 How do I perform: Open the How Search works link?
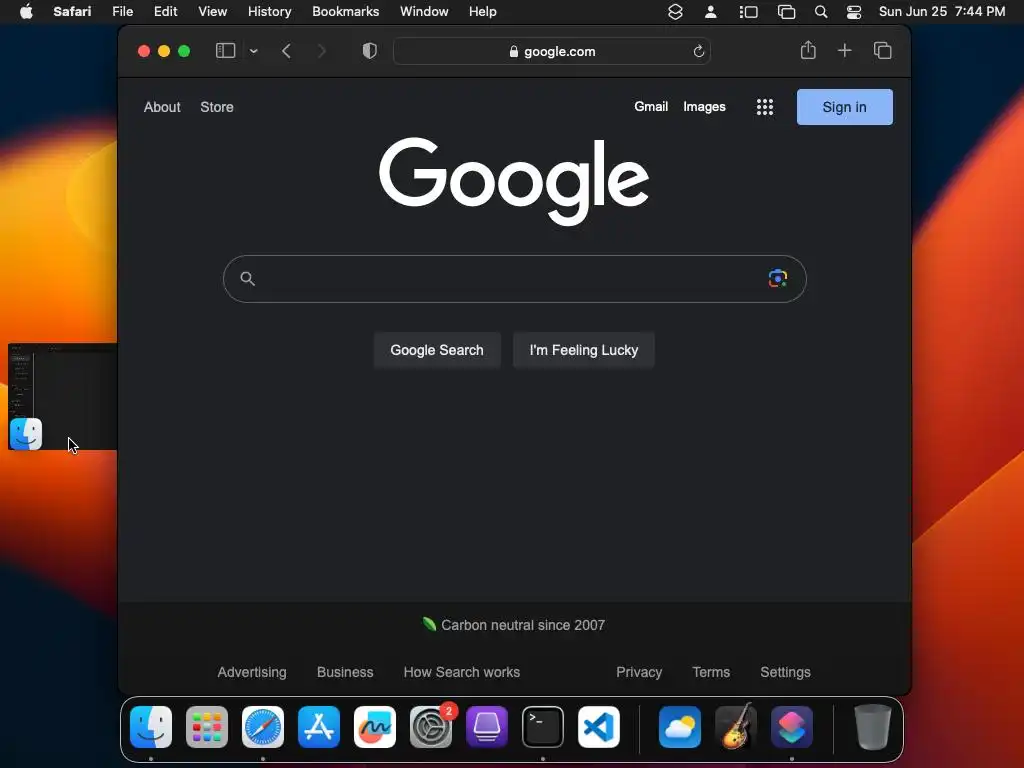[x=462, y=672]
